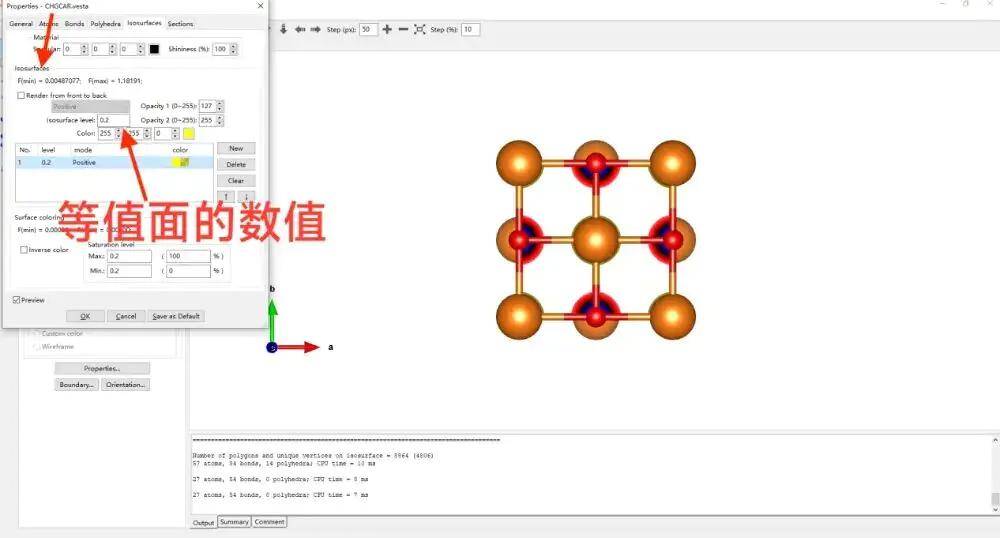Toggle the Inverse color checkbox
This screenshot has height=538, width=1000.
[x=24, y=250]
